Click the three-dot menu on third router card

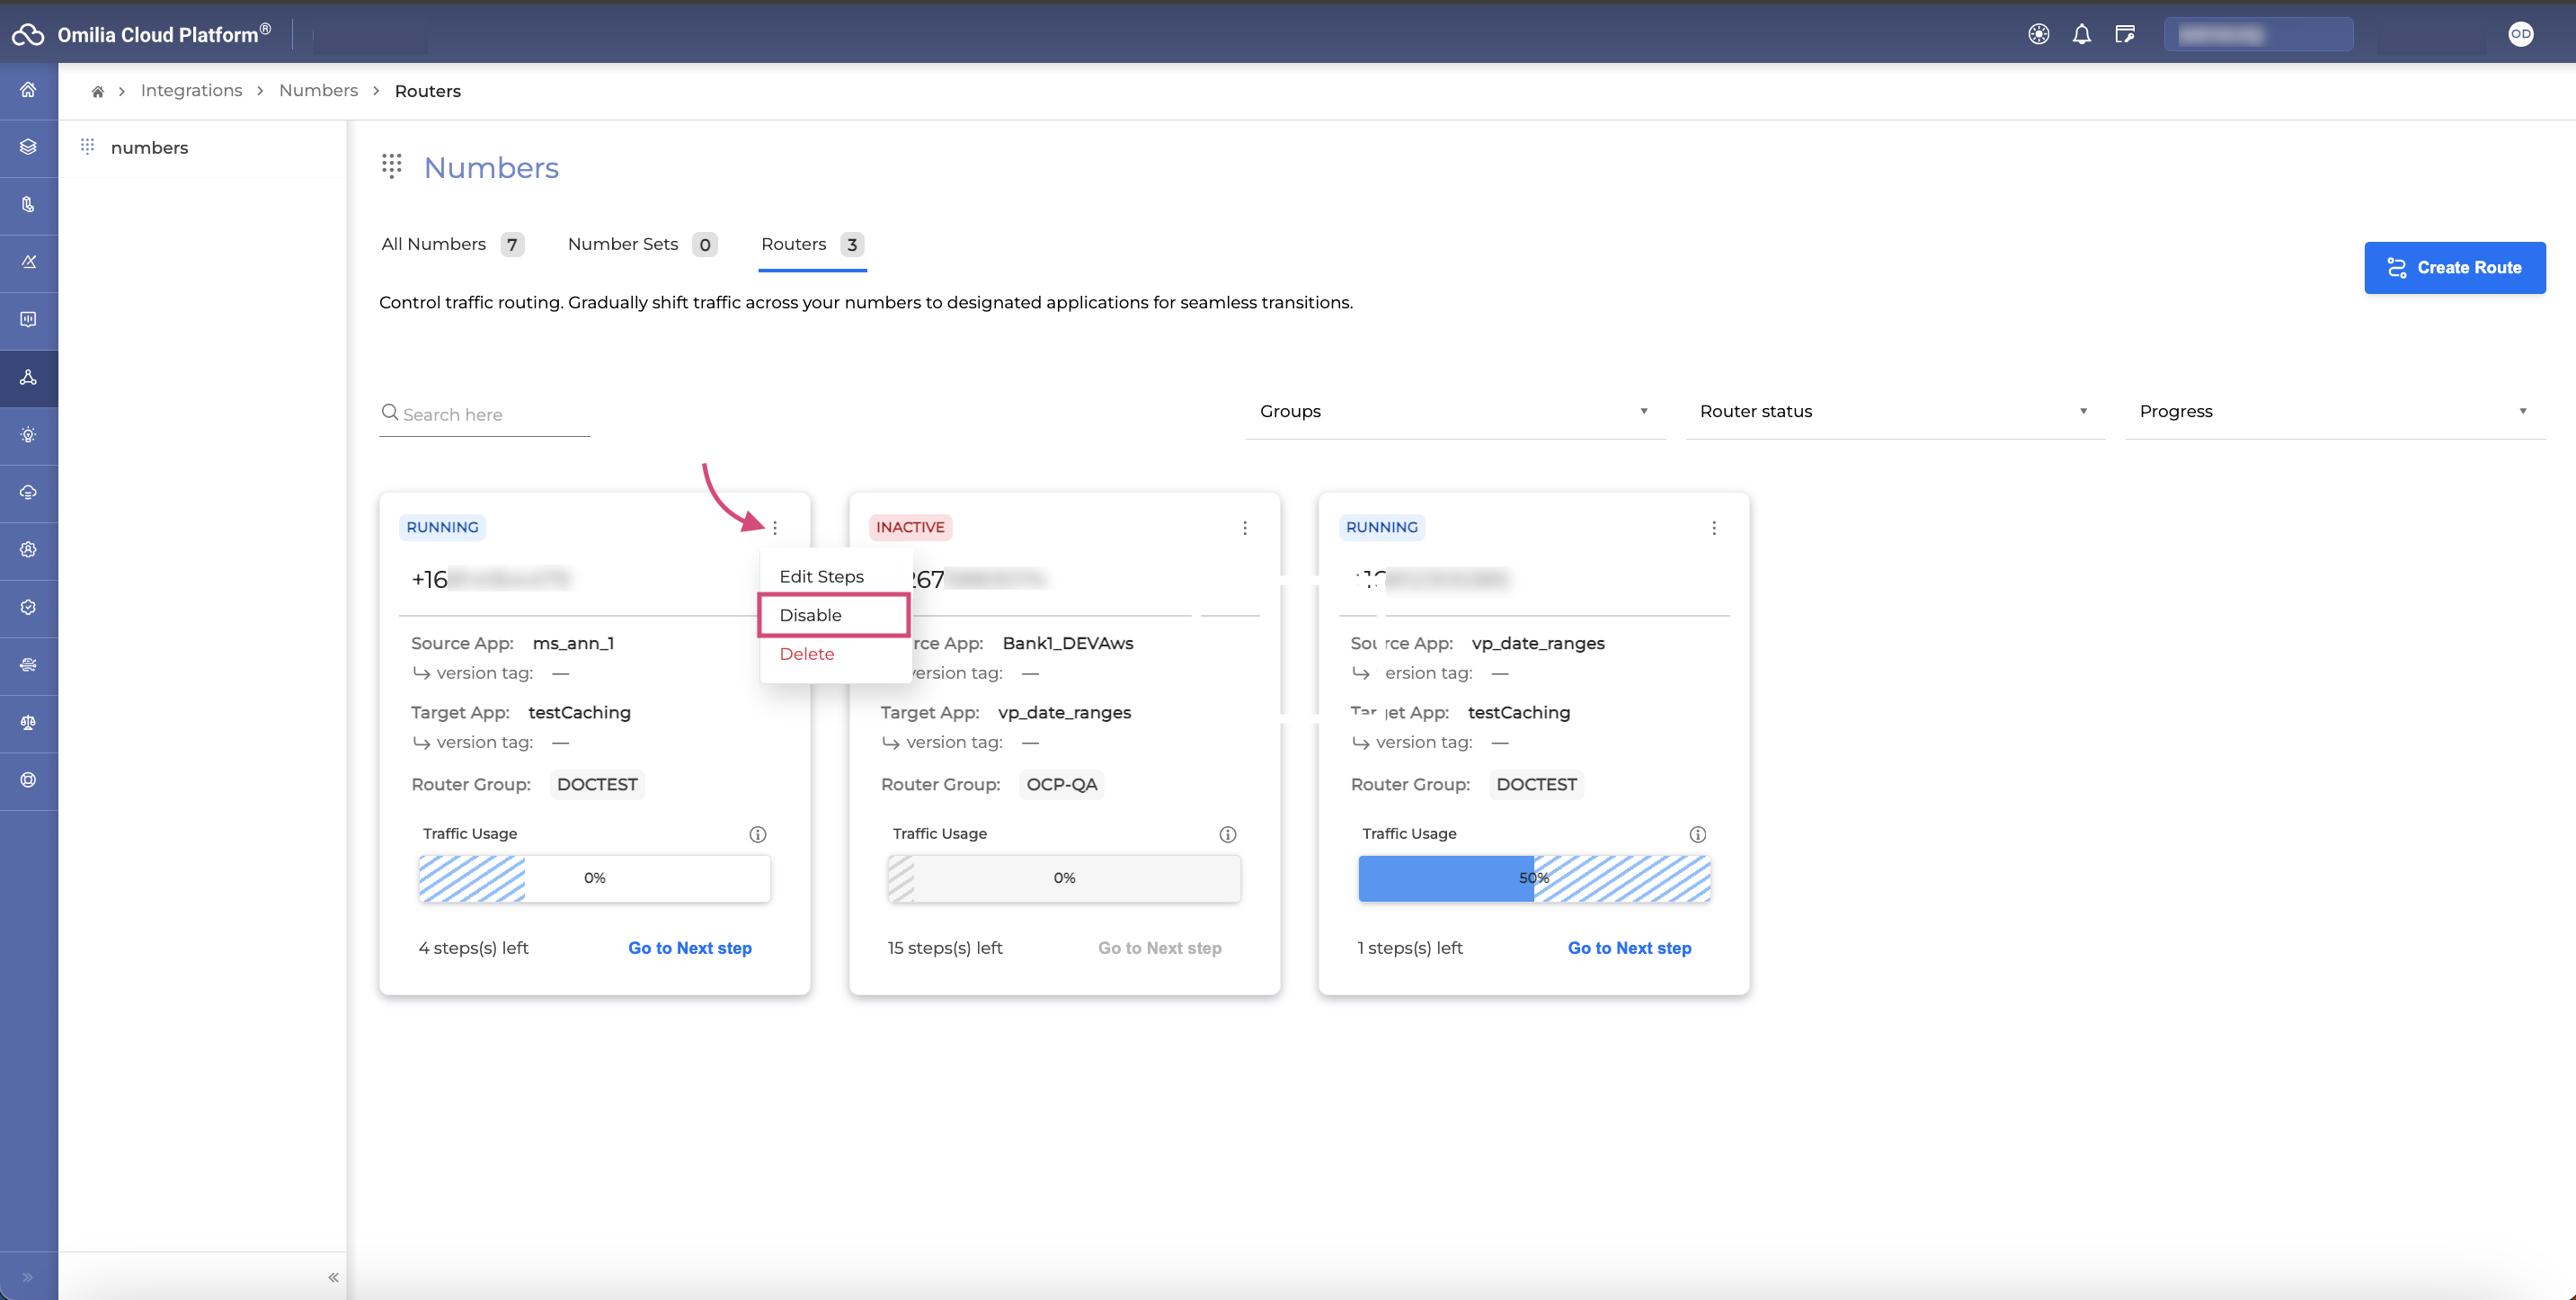point(1714,528)
